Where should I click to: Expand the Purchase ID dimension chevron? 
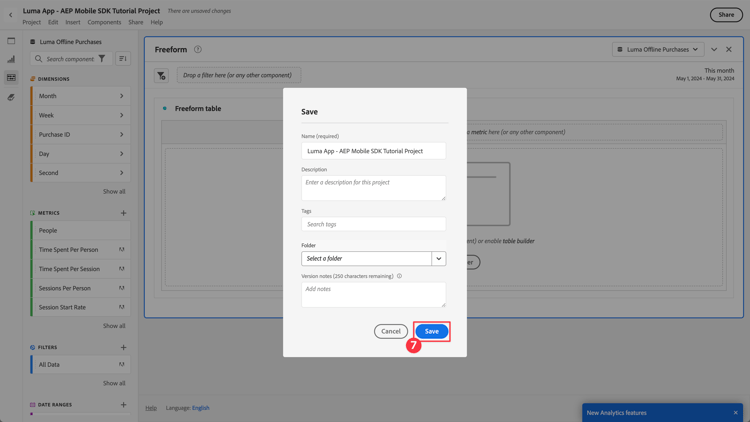tap(121, 134)
